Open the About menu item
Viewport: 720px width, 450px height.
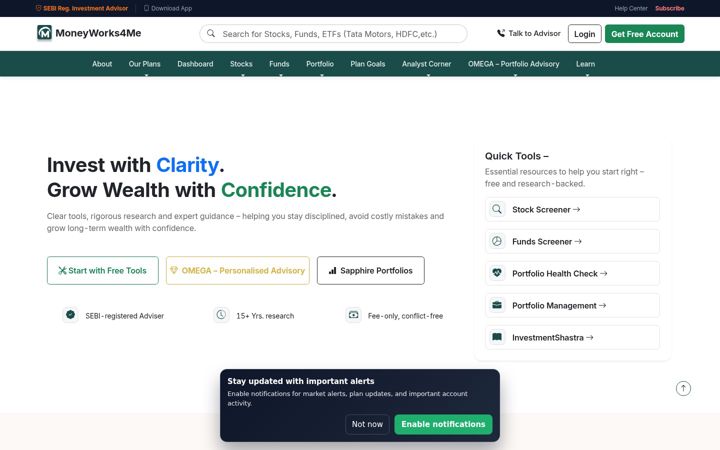click(x=102, y=64)
